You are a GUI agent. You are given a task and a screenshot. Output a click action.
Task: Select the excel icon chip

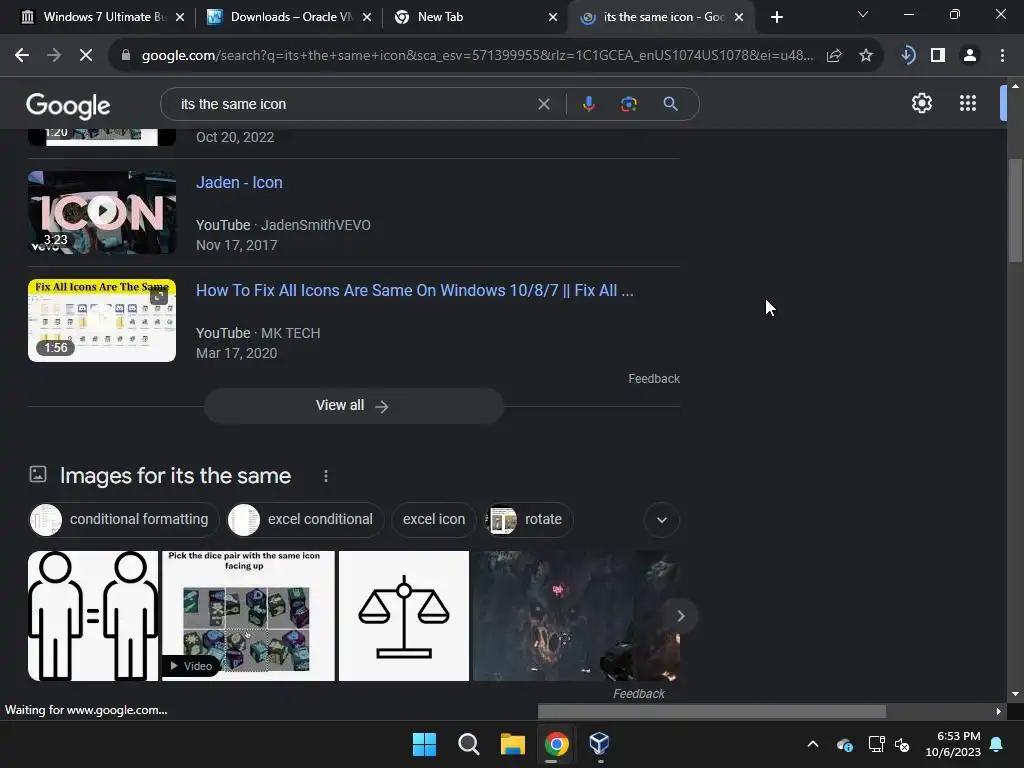tap(434, 520)
